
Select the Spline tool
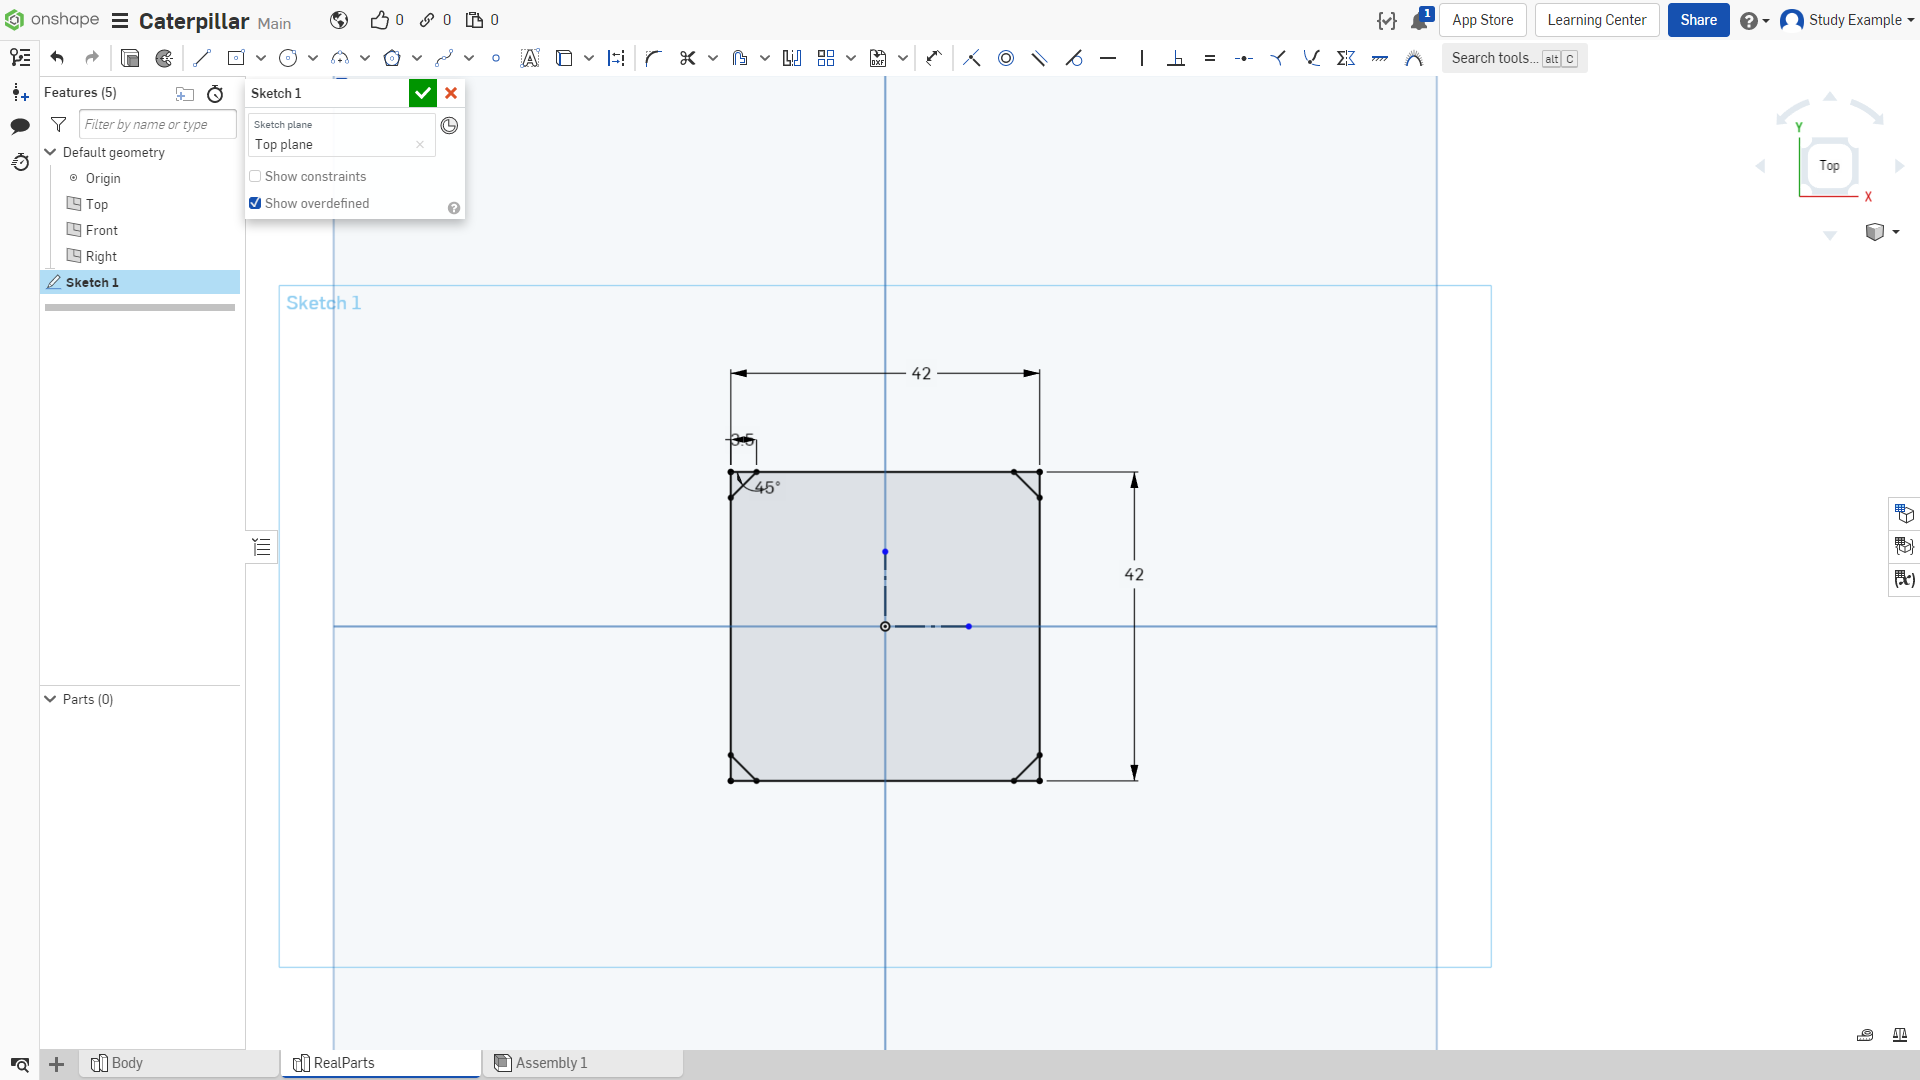[444, 58]
